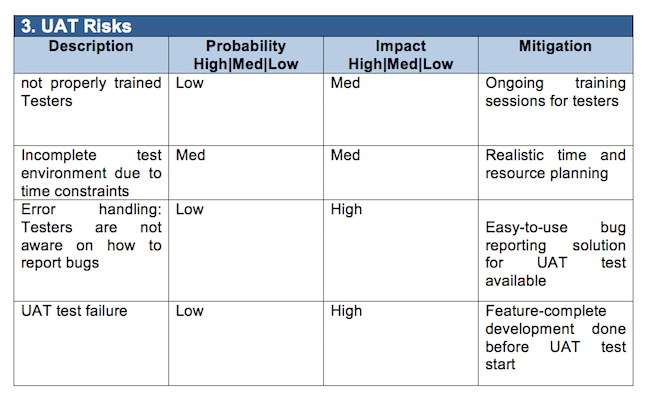
Task: Select the Probability column header
Action: 246,55
